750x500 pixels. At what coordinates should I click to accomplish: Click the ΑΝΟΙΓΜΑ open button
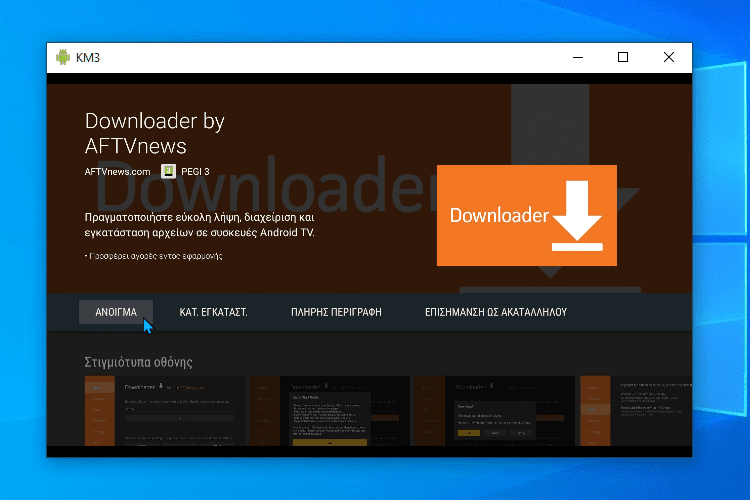click(116, 312)
